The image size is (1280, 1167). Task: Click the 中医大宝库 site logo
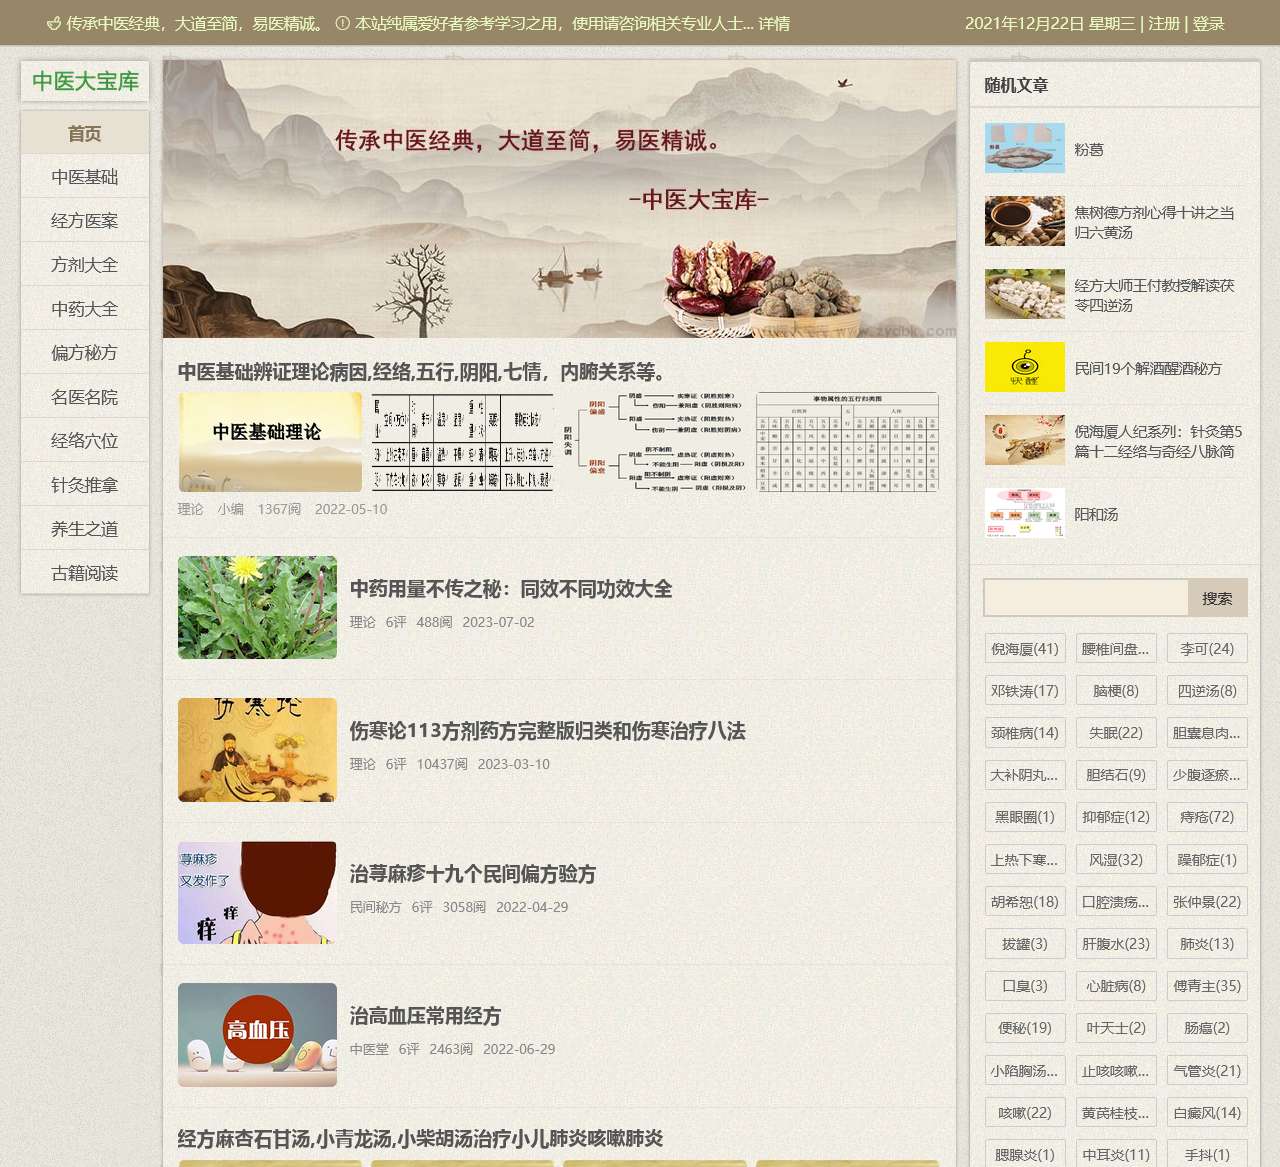pyautogui.click(x=87, y=81)
